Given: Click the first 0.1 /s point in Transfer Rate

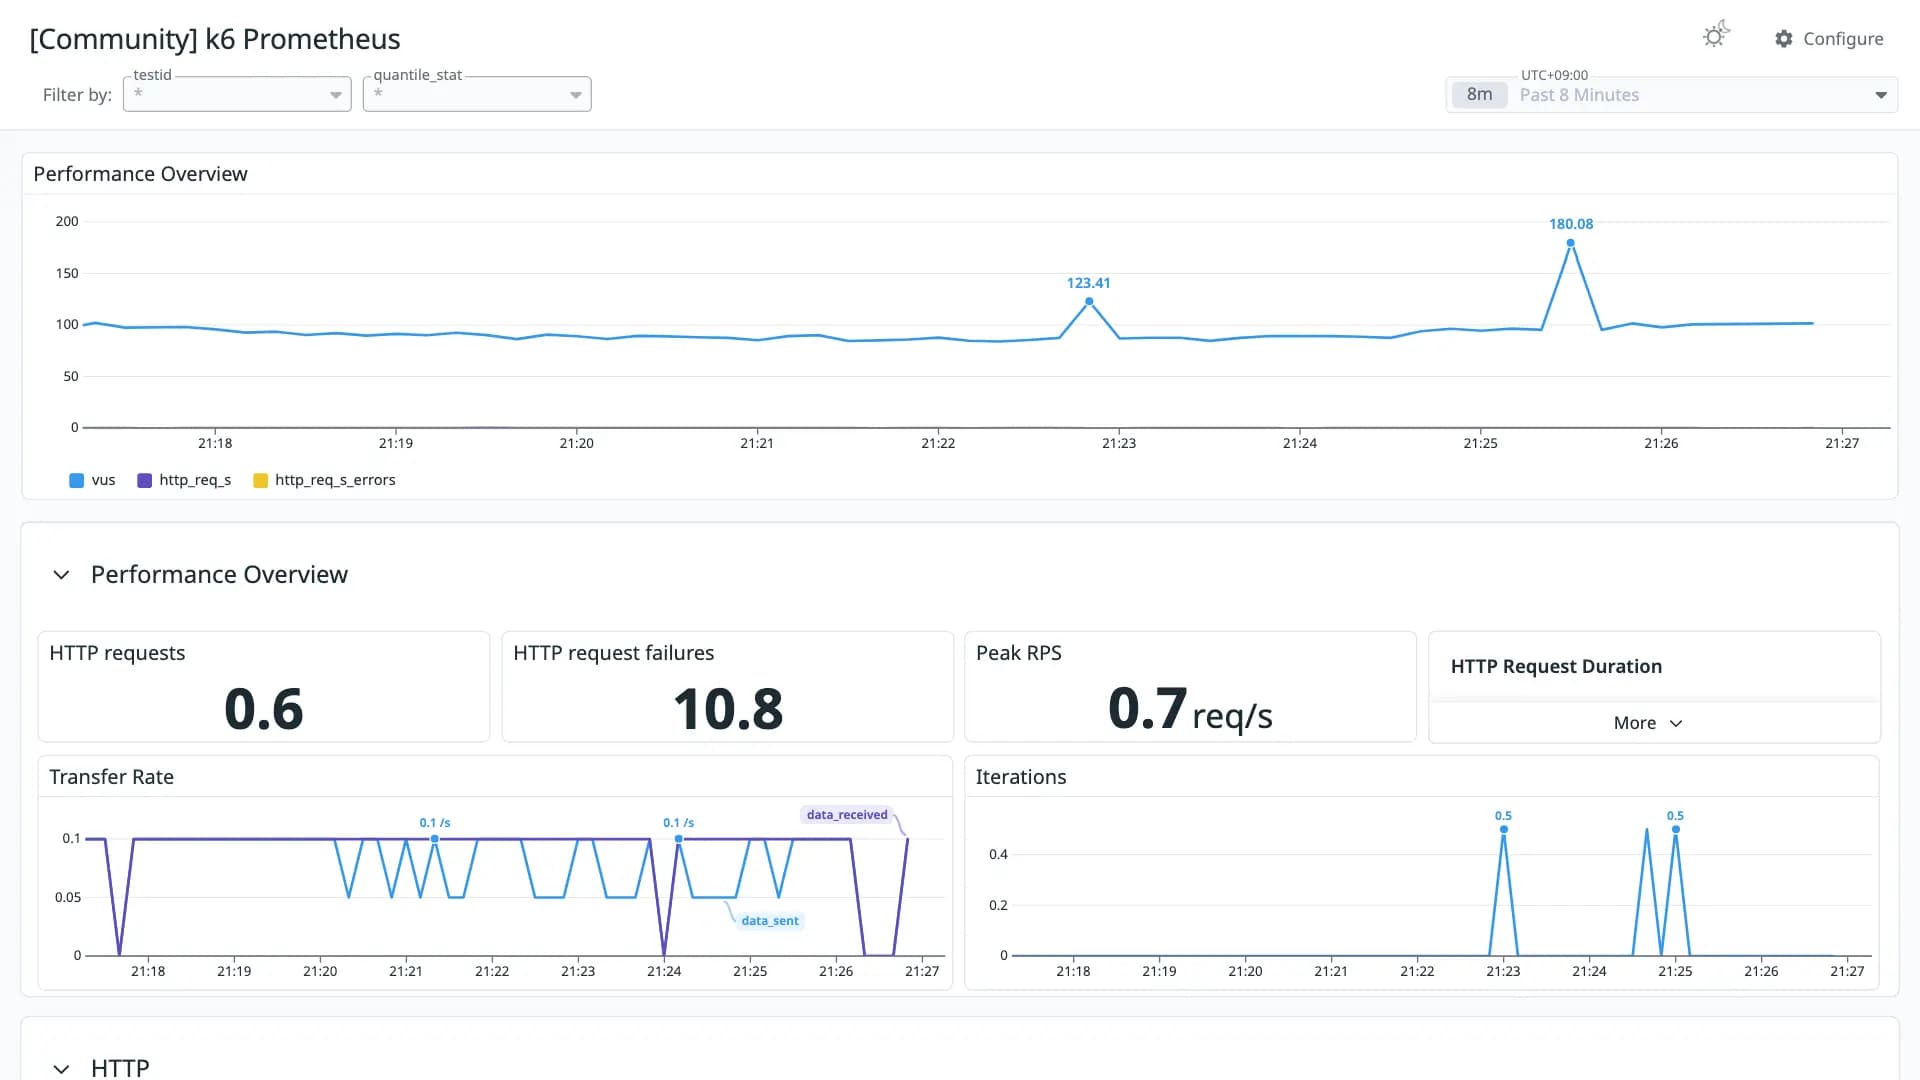Looking at the screenshot, I should point(434,839).
